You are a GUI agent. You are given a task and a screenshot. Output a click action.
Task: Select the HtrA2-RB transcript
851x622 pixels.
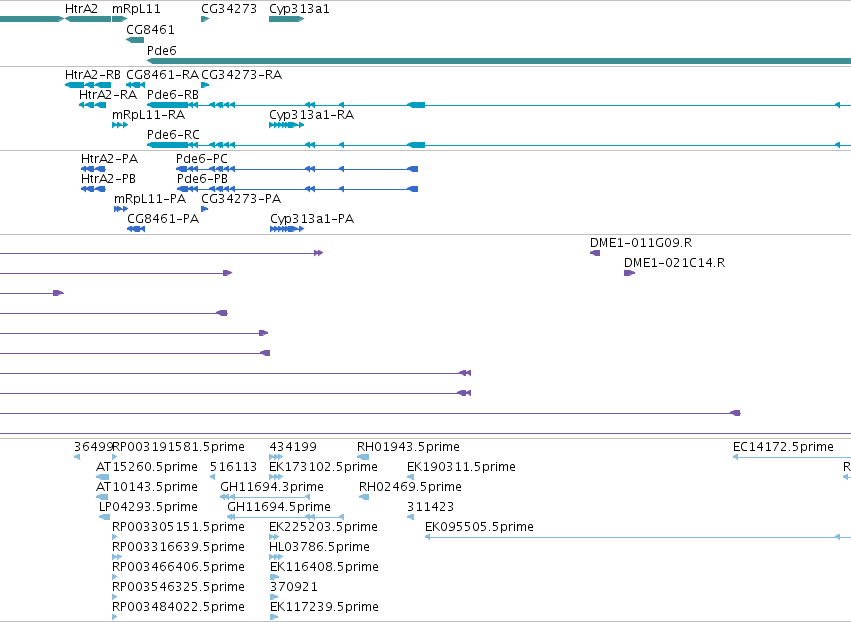88,85
